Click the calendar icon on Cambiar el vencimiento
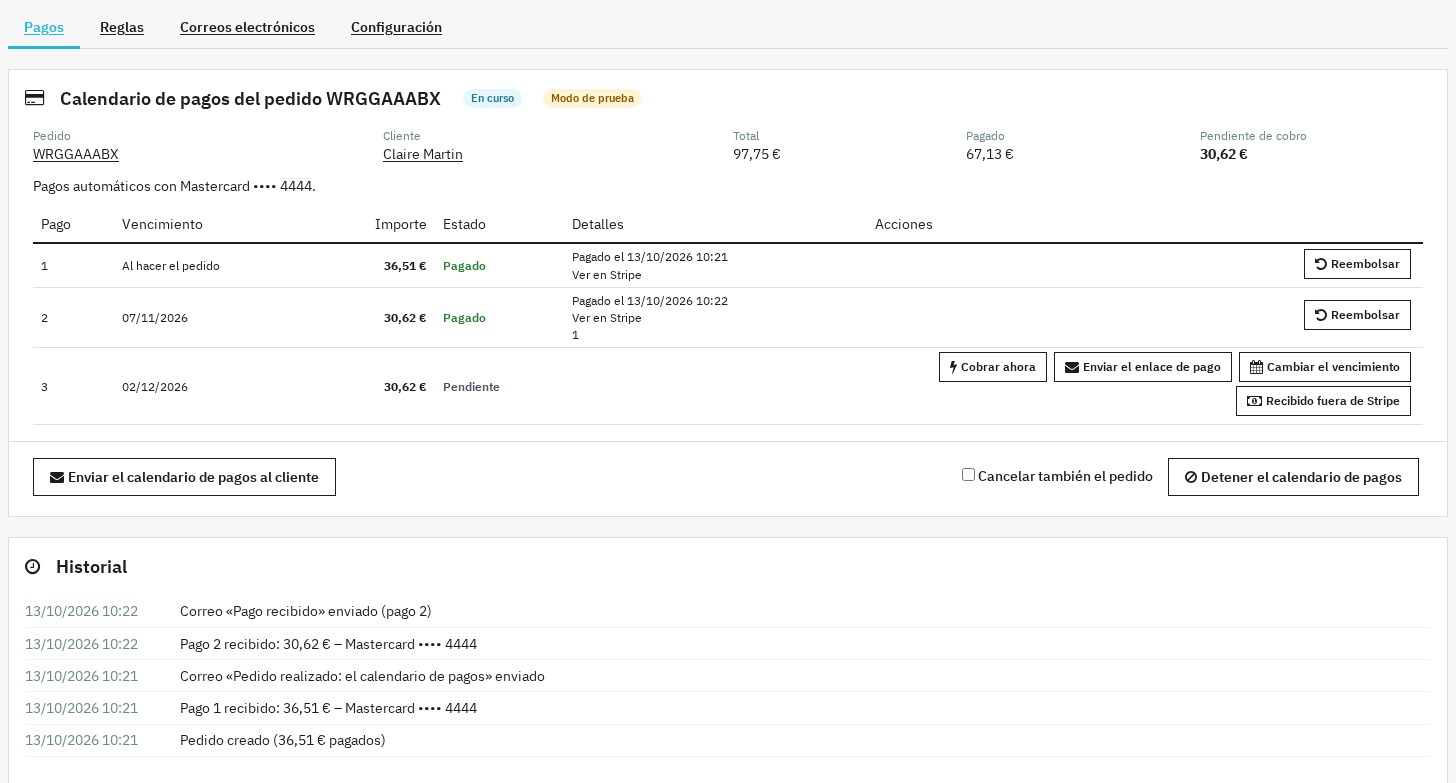 (x=1256, y=367)
